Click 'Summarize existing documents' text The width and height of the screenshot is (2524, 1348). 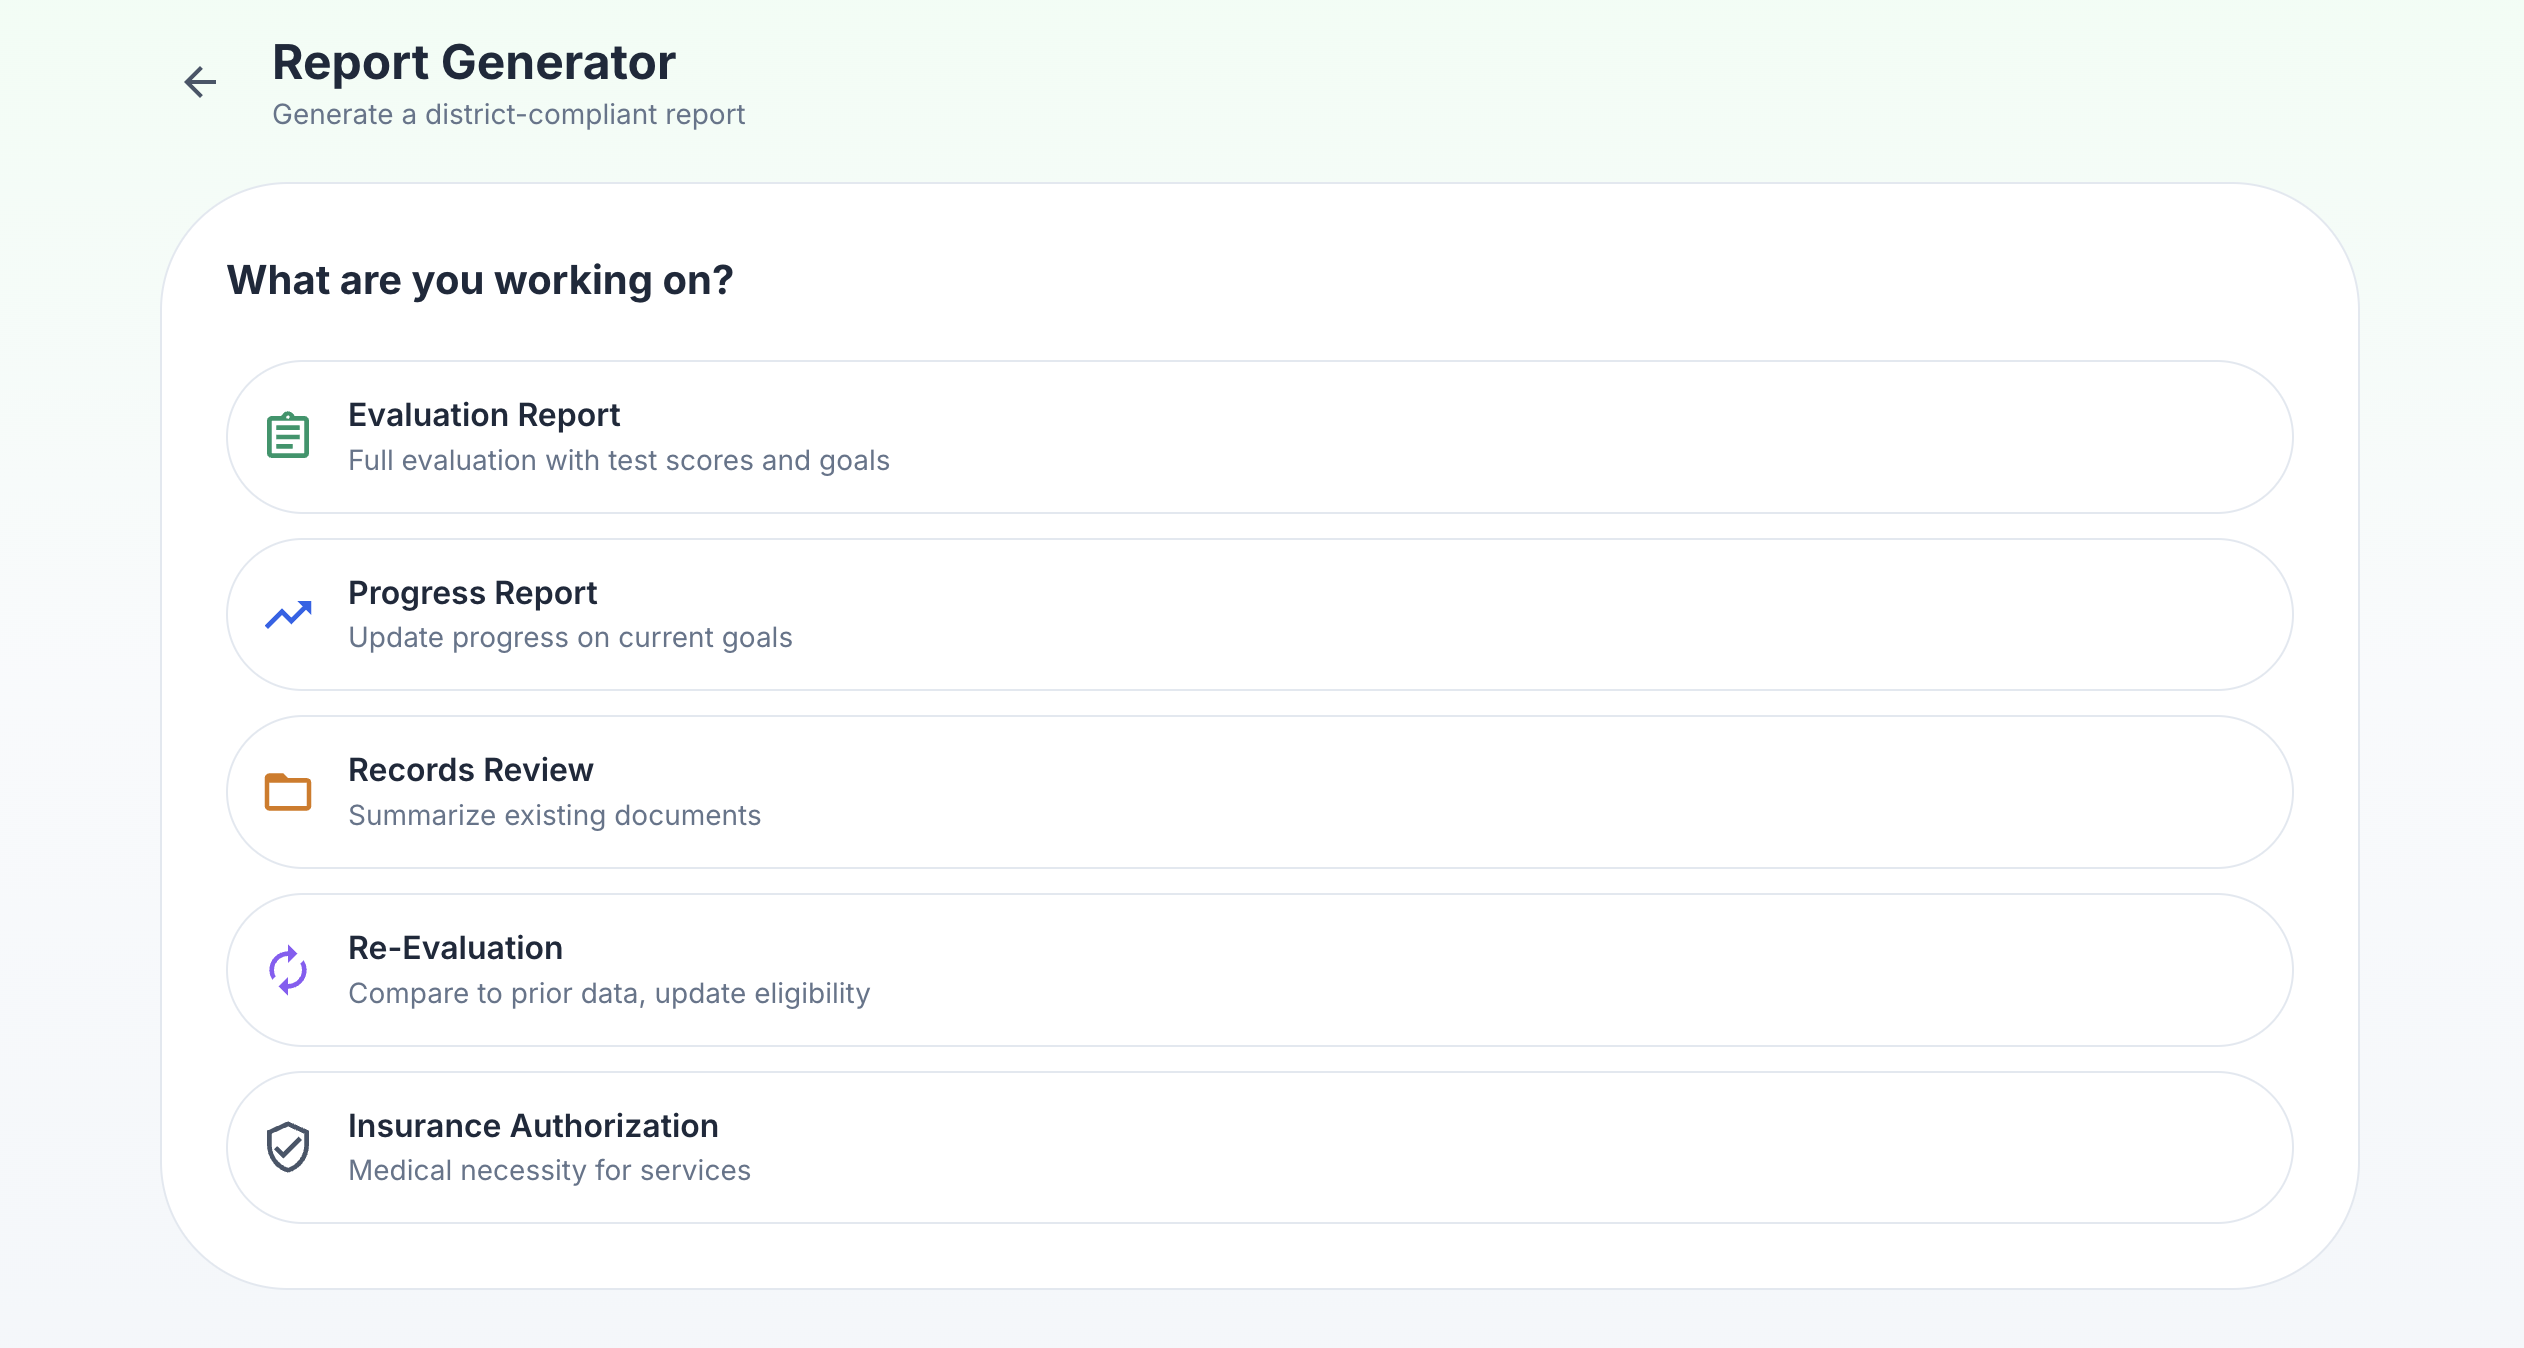point(554,815)
